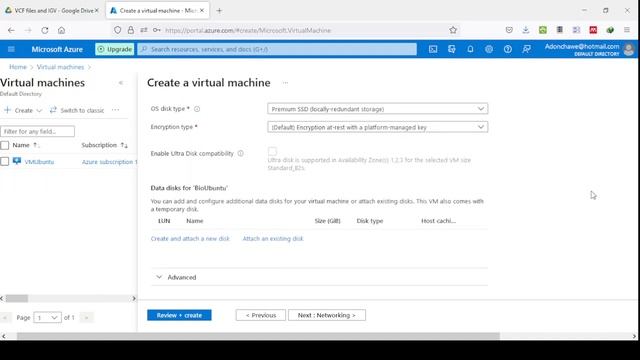The width and height of the screenshot is (640, 360).
Task: Click the browser back arrow
Action: (x=11, y=30)
